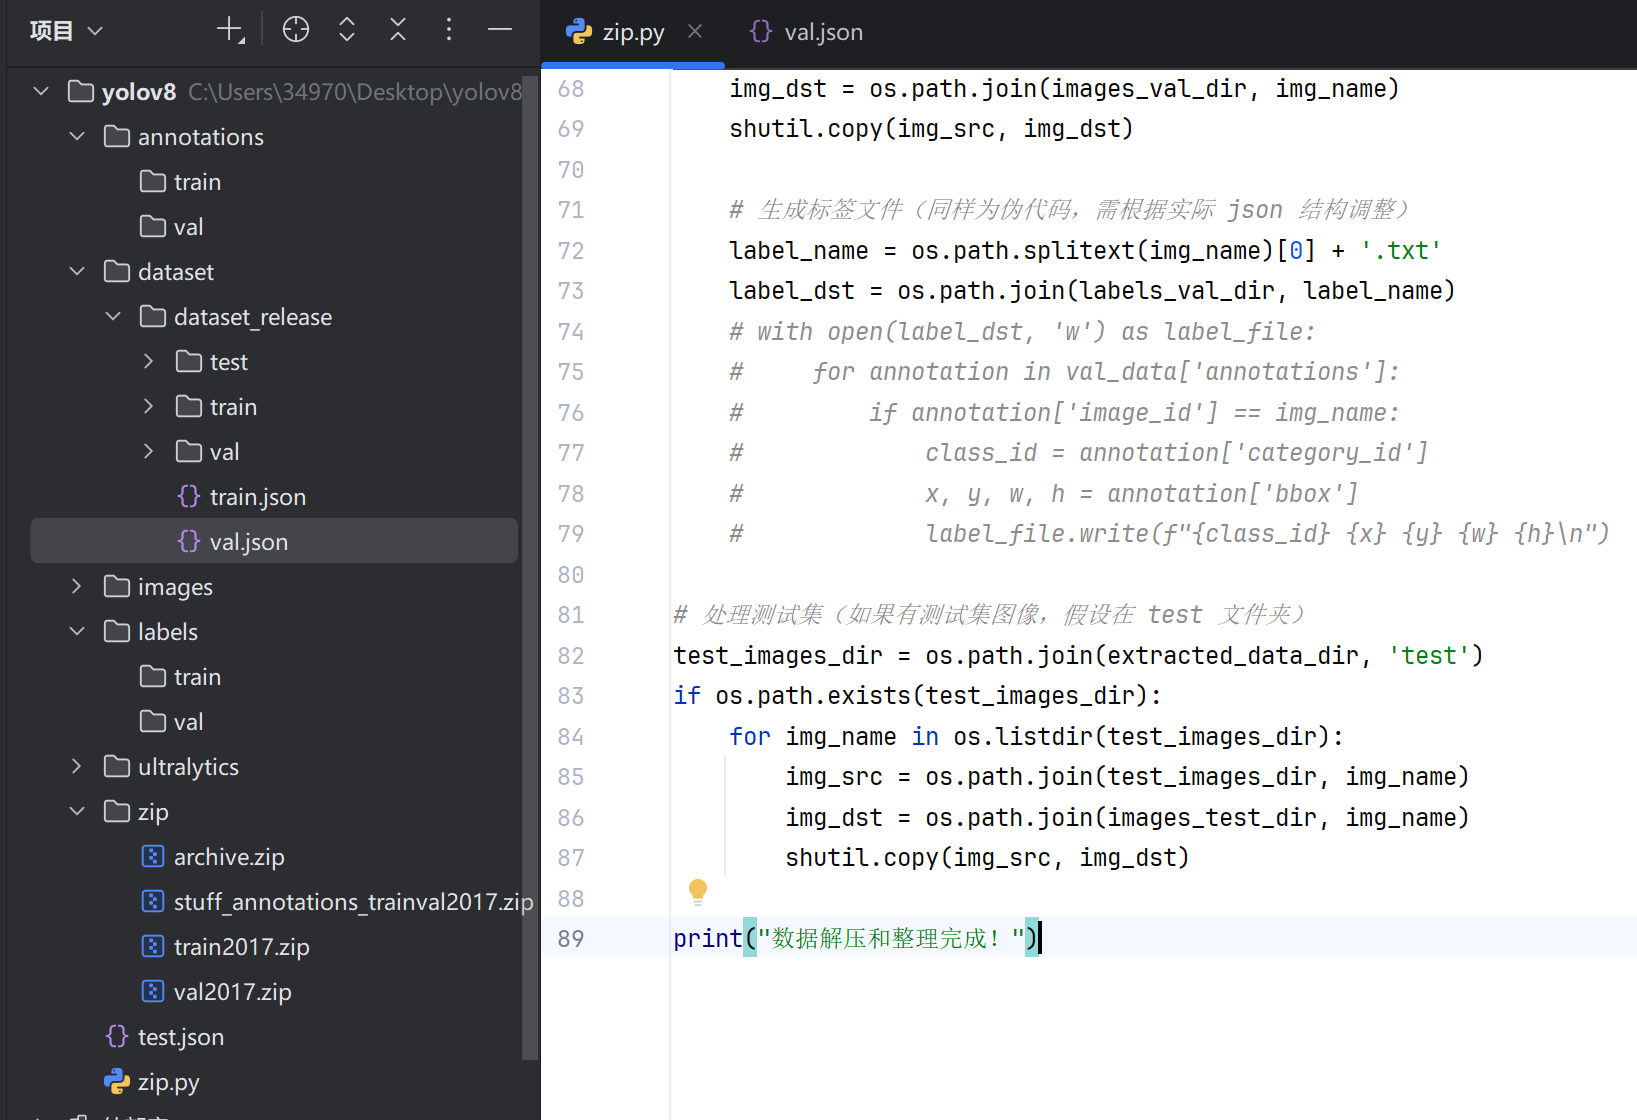This screenshot has height=1120, width=1637.
Task: Collapse the zip folder
Action: (77, 812)
